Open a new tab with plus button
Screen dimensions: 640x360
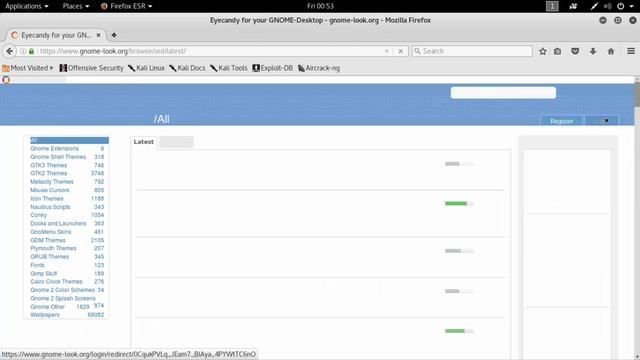[114, 35]
